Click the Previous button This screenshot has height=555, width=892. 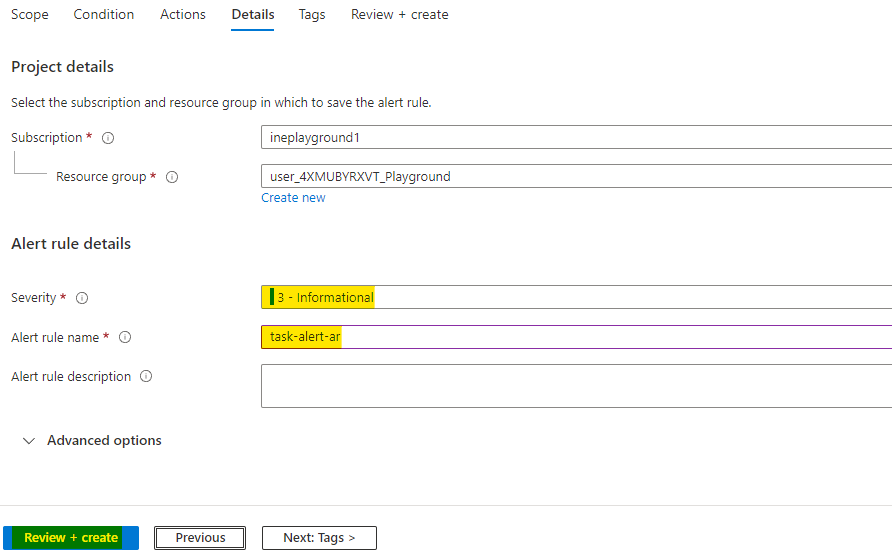tap(200, 538)
